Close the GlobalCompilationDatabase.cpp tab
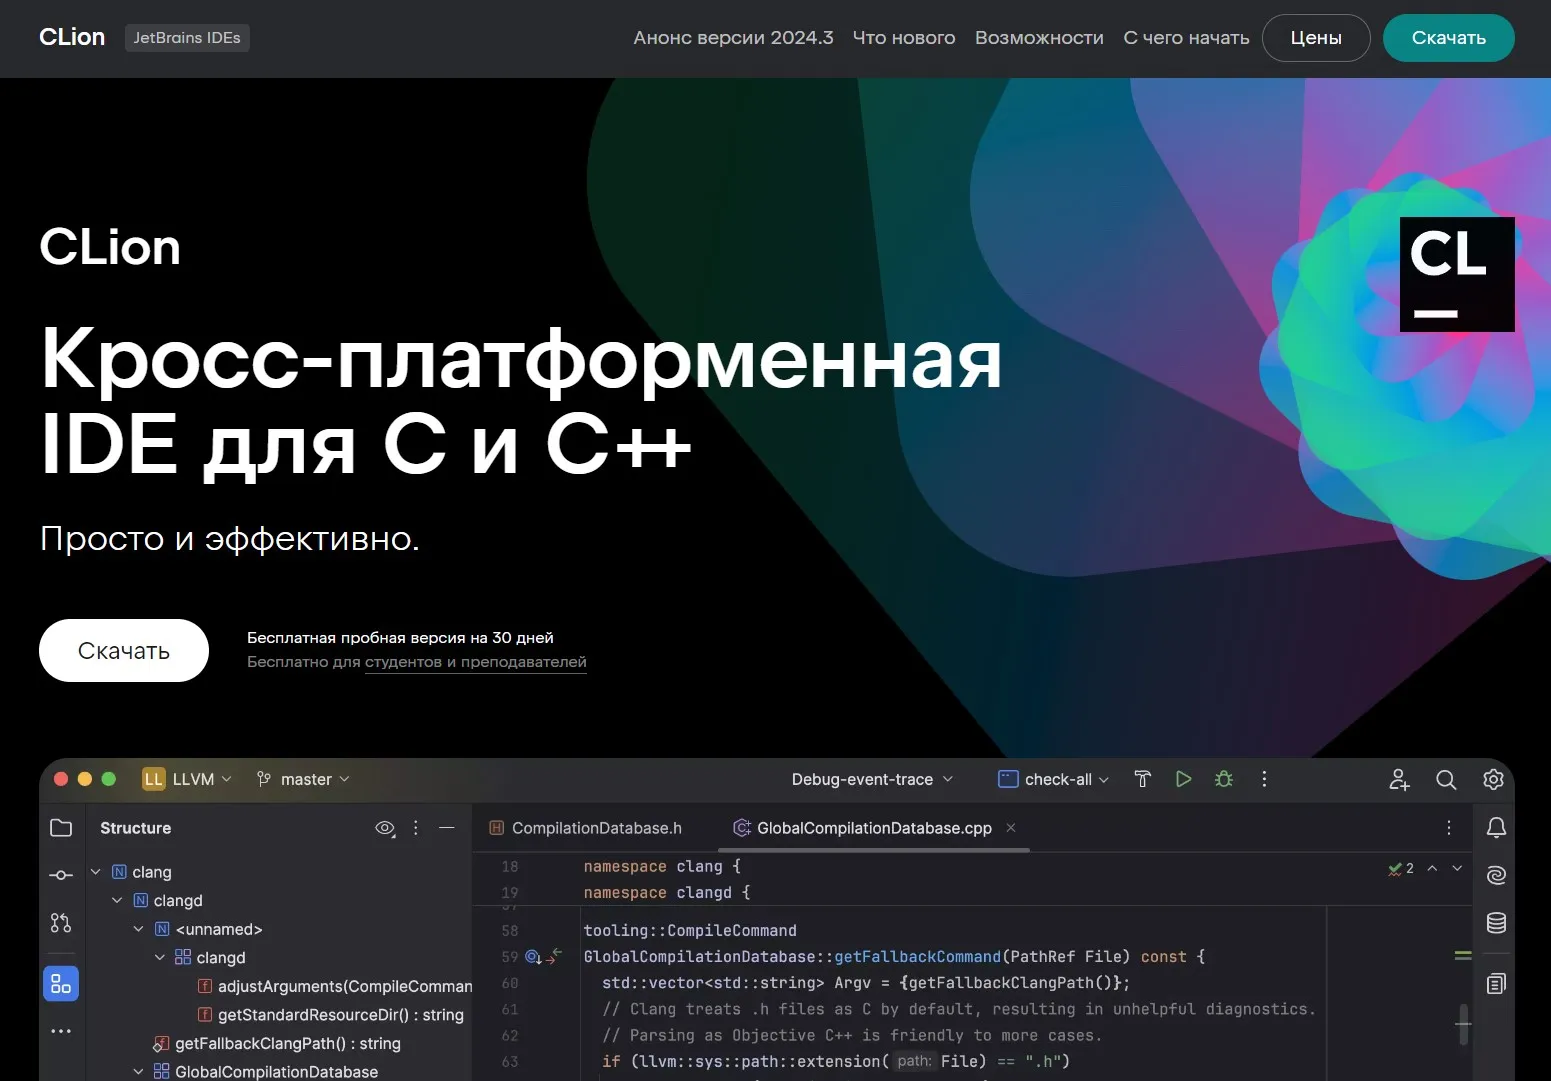Screen dimensions: 1551x1081 1011,828
